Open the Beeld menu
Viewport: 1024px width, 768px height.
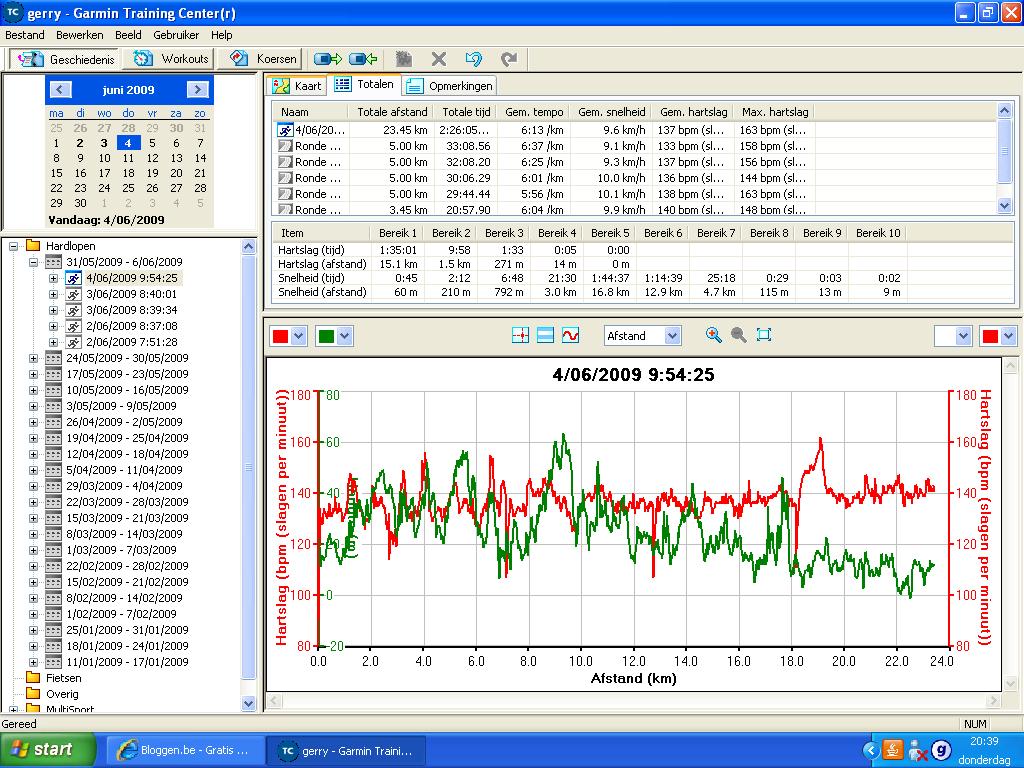tap(128, 35)
